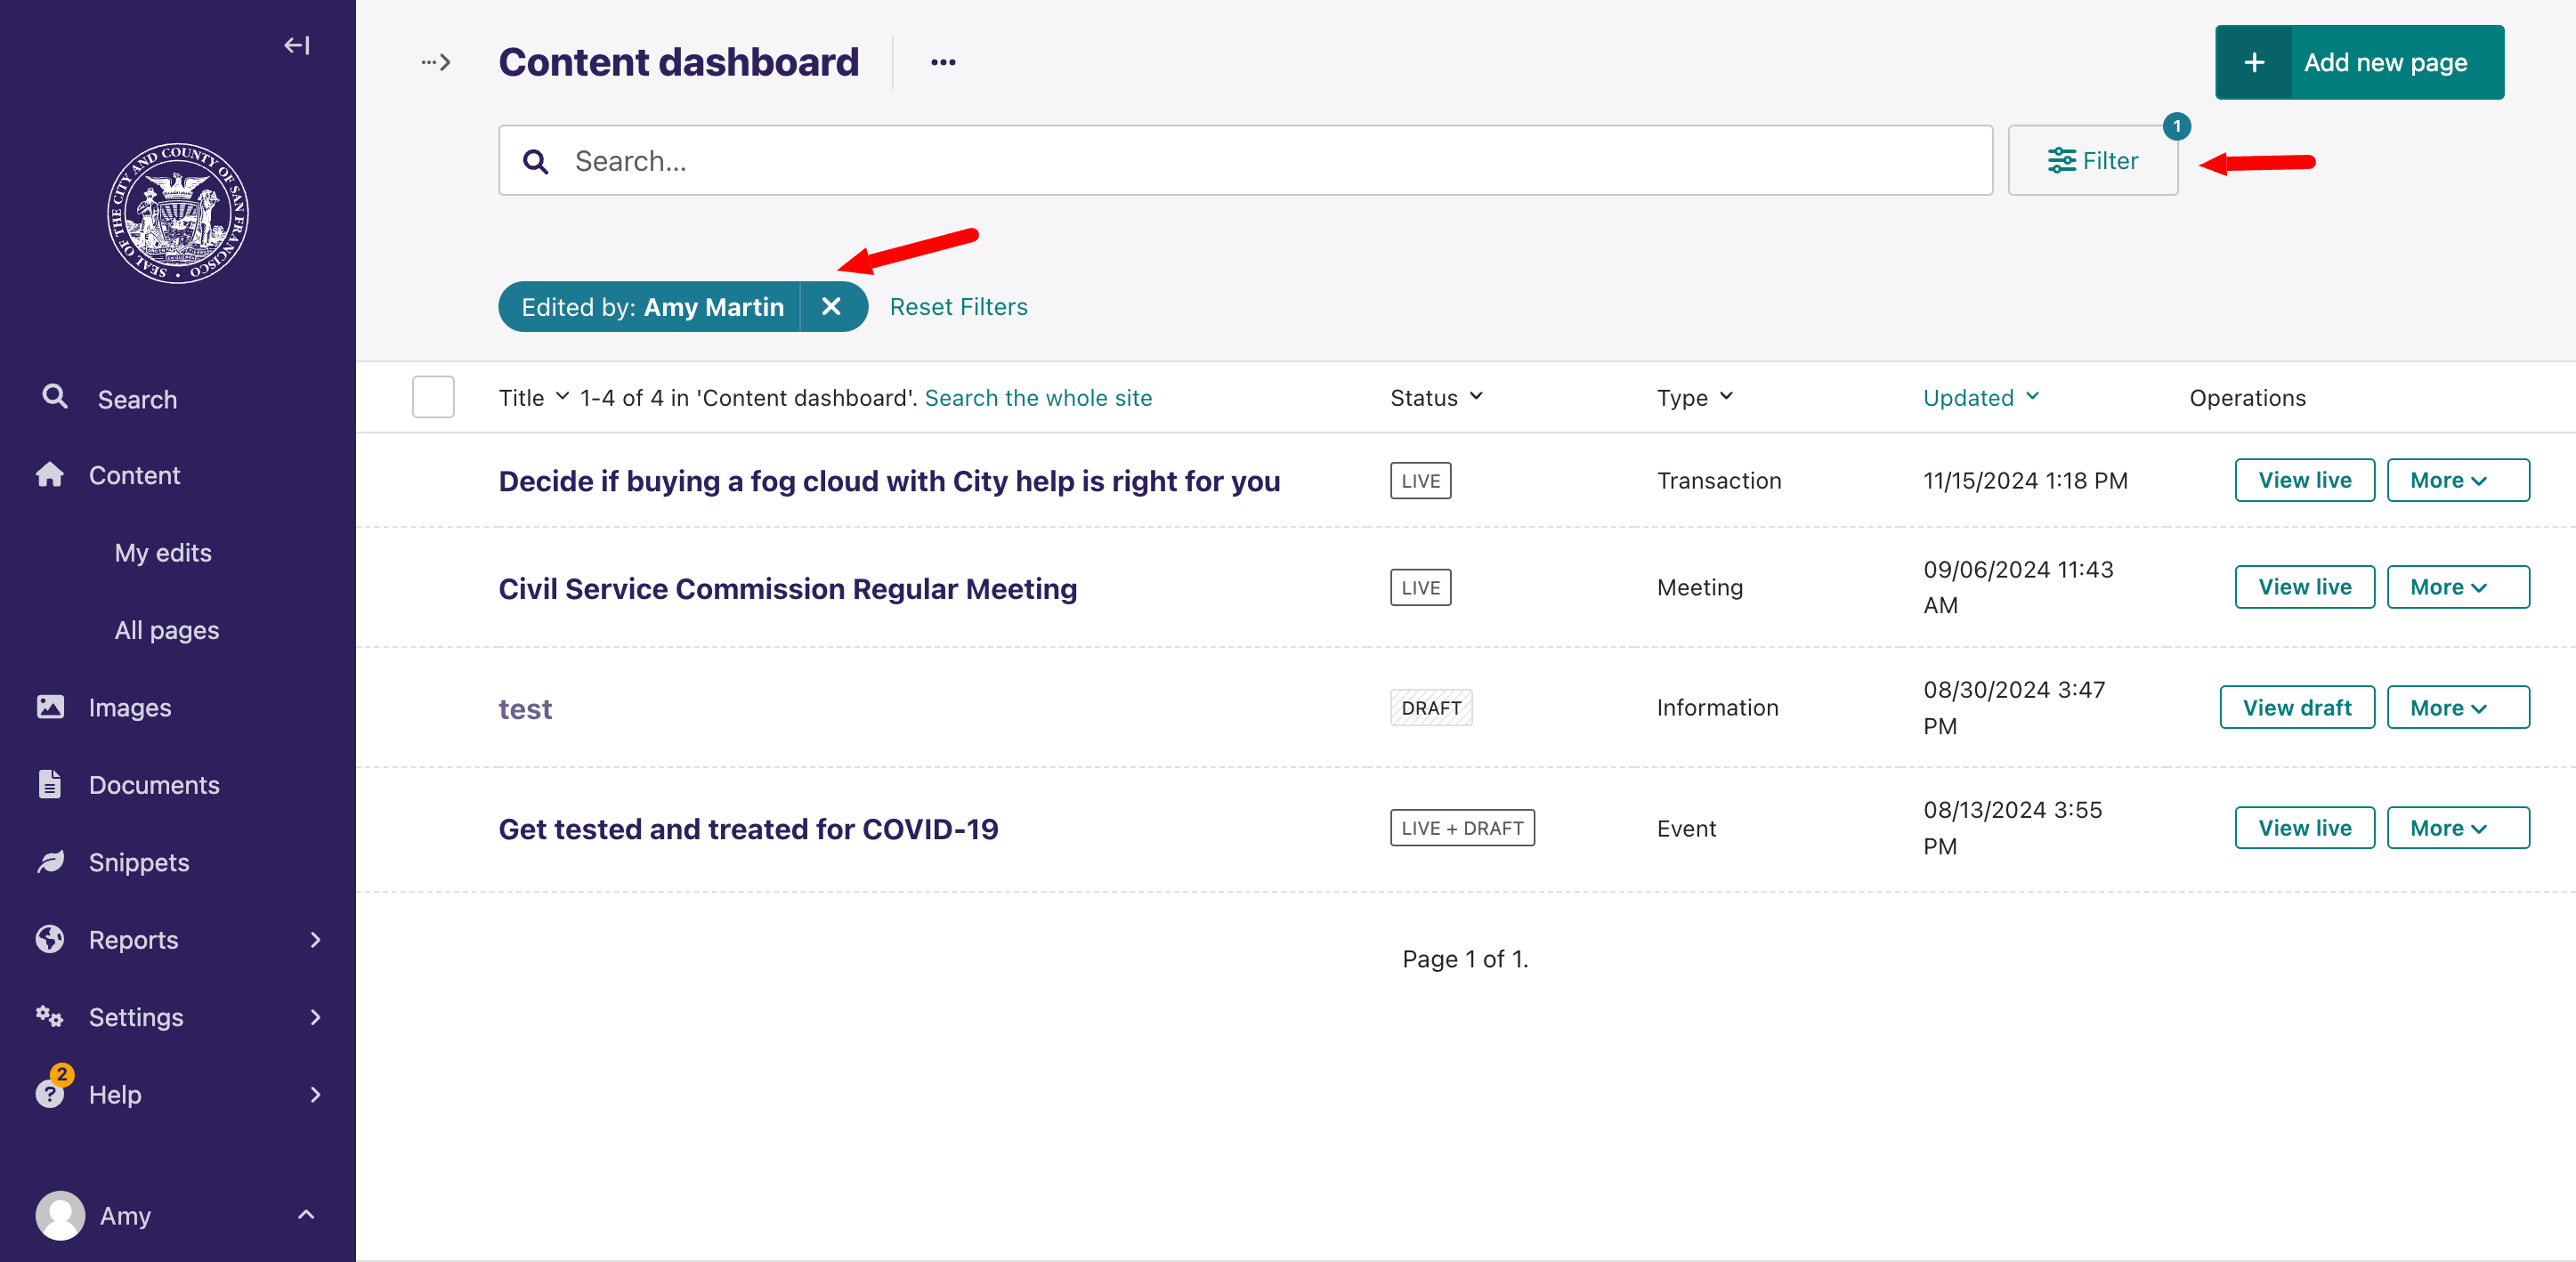Open the Filter panel
The image size is (2576, 1262).
tap(2093, 160)
